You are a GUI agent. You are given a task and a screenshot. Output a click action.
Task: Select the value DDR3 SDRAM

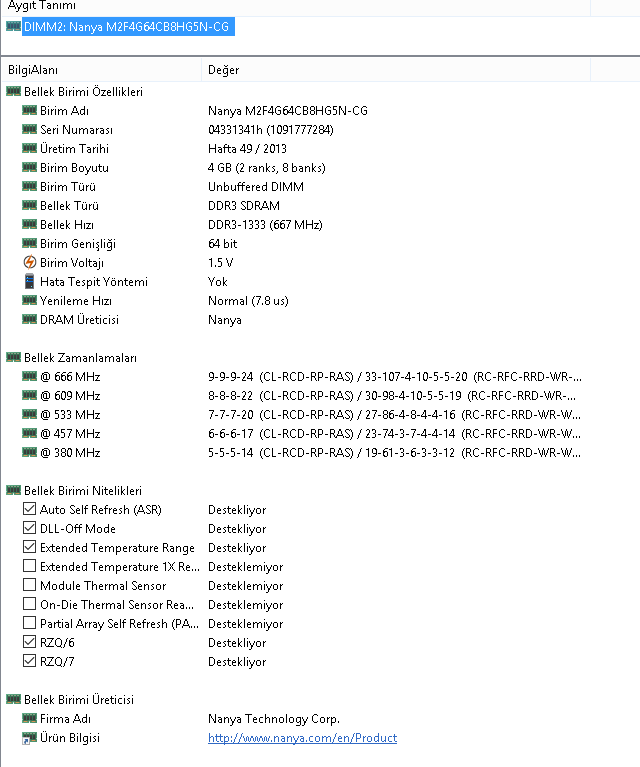(x=244, y=205)
